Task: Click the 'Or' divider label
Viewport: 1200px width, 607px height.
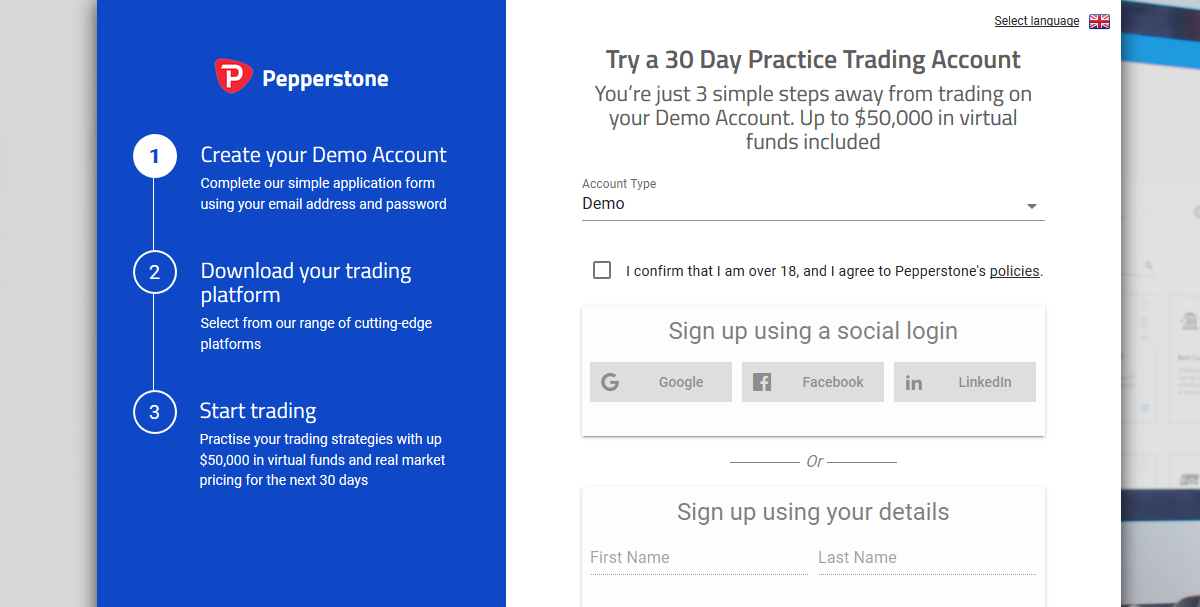Action: (815, 462)
